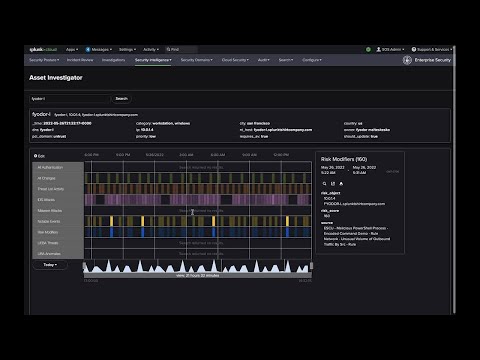Open the Apps dropdown menu
This screenshot has height=360, width=480.
coord(72,49)
